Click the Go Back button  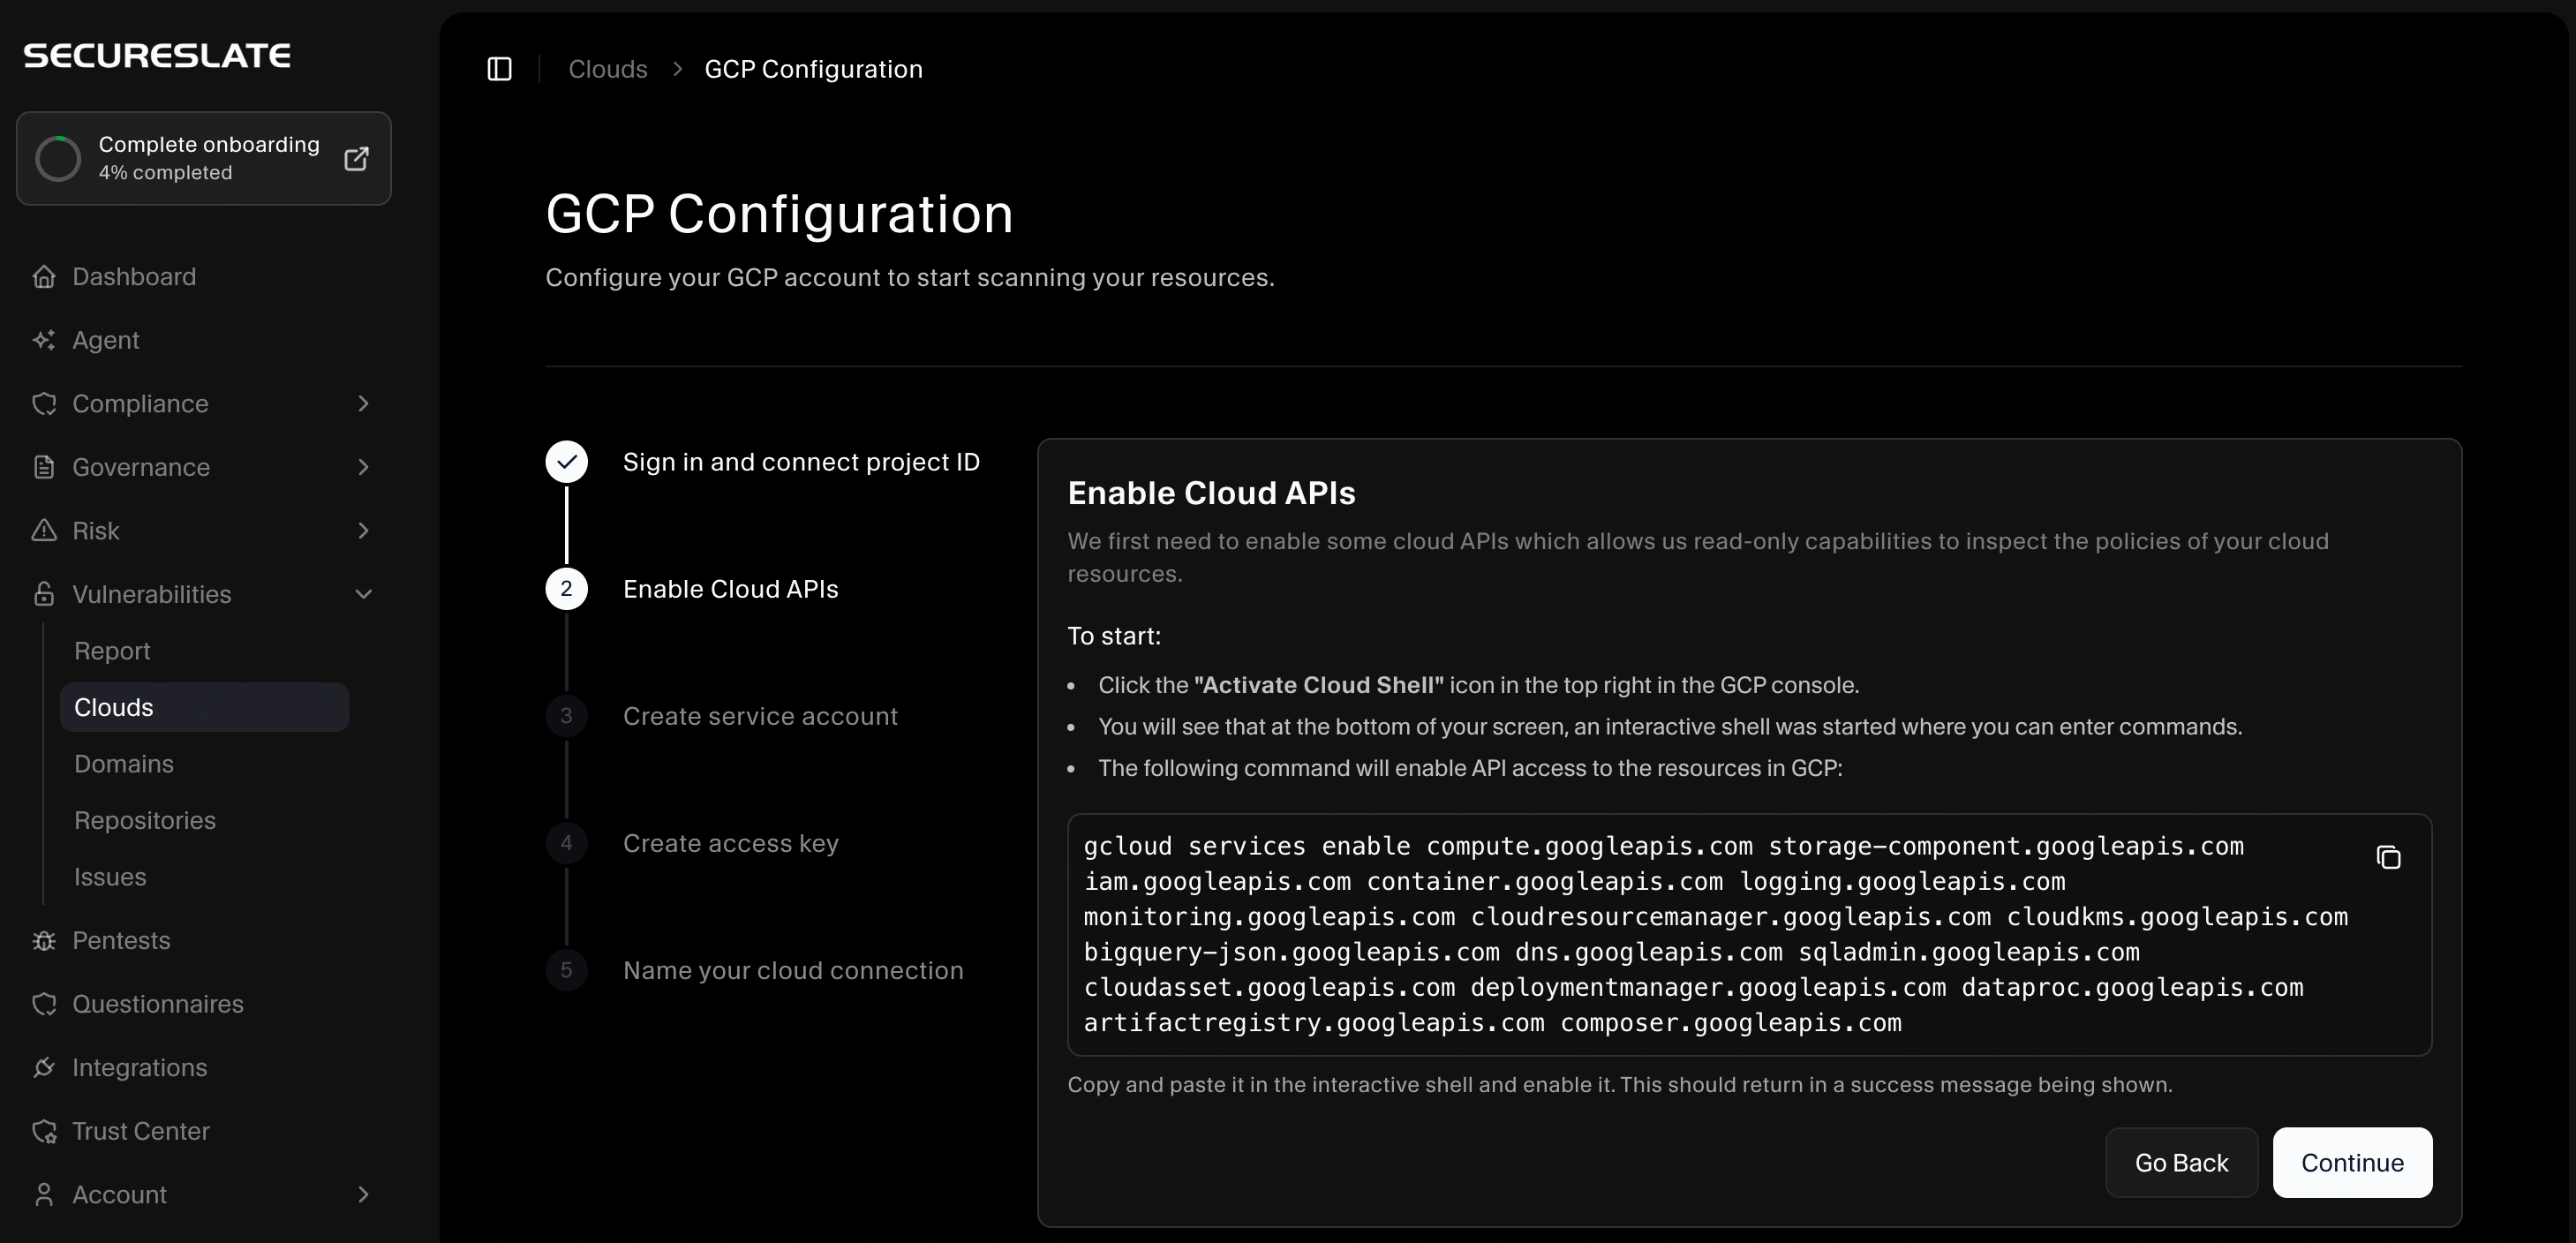[2181, 1163]
